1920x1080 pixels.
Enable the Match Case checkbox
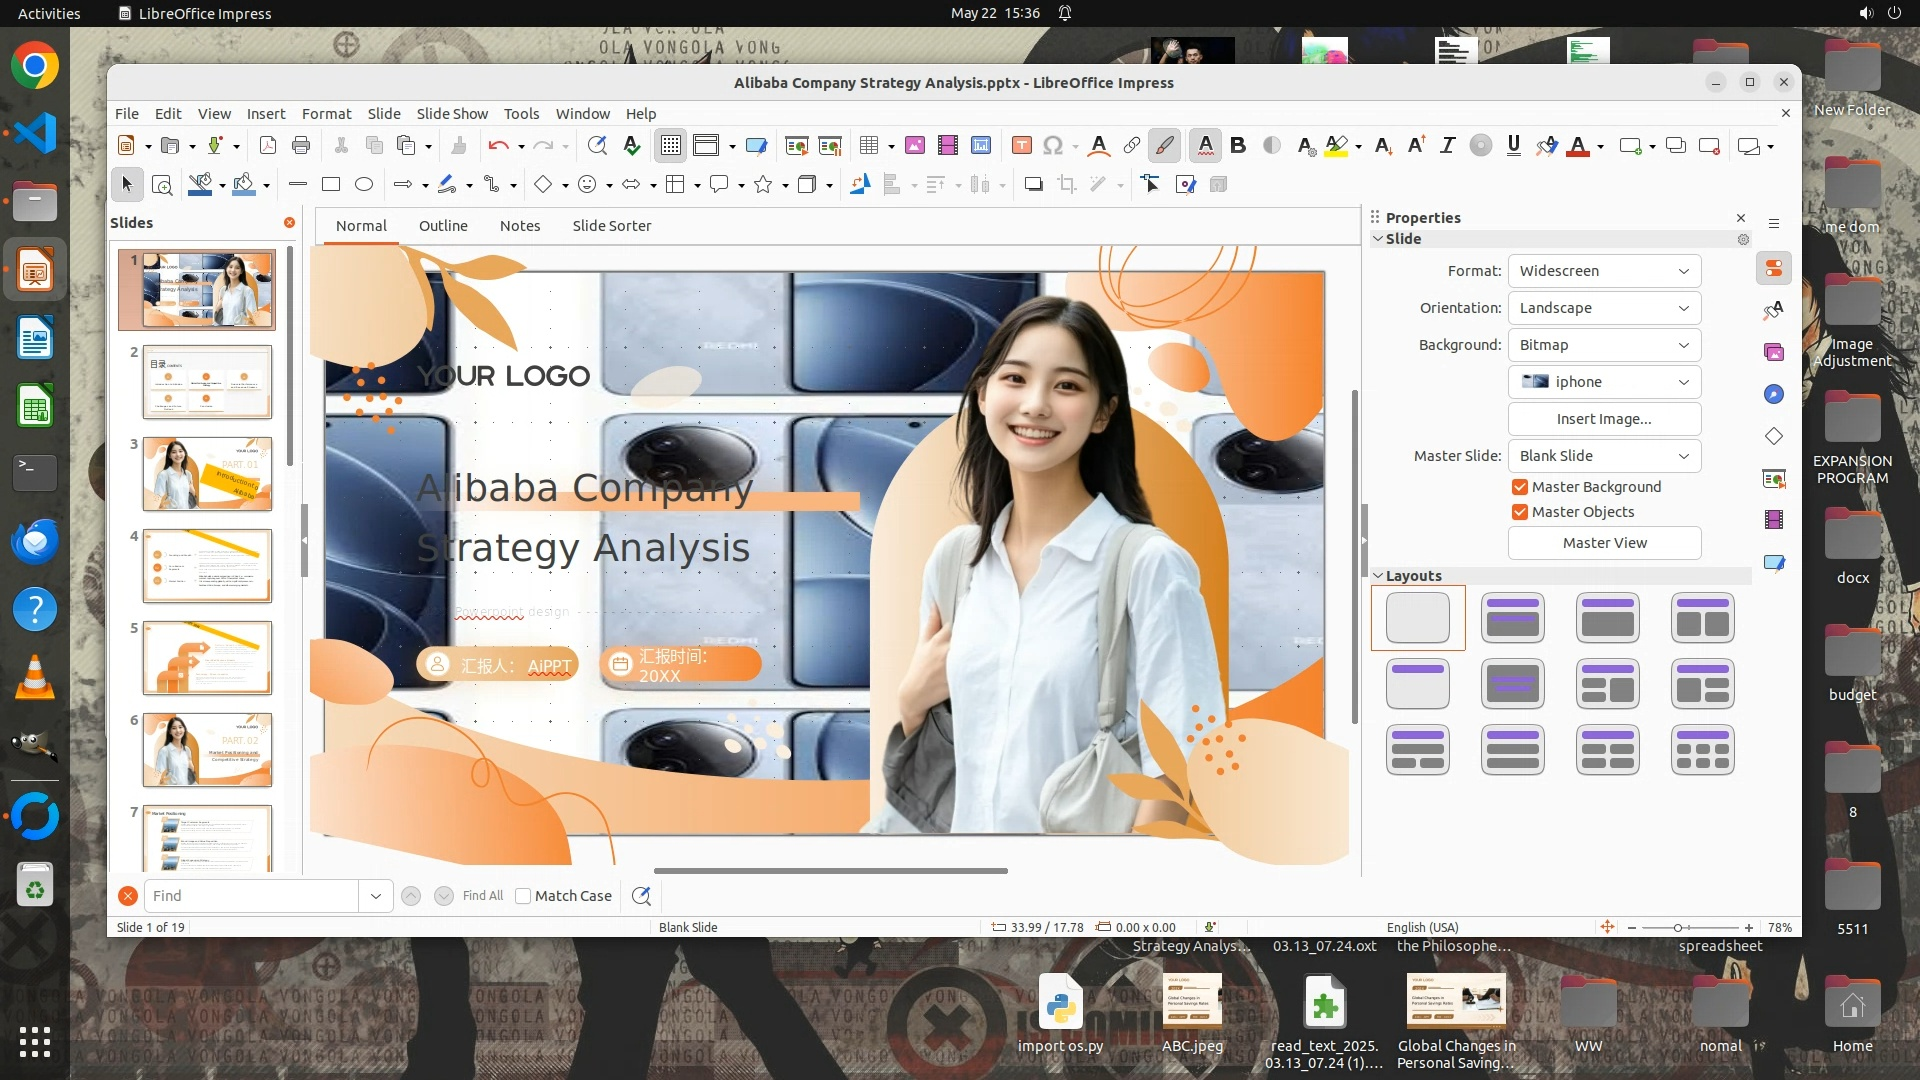(523, 896)
